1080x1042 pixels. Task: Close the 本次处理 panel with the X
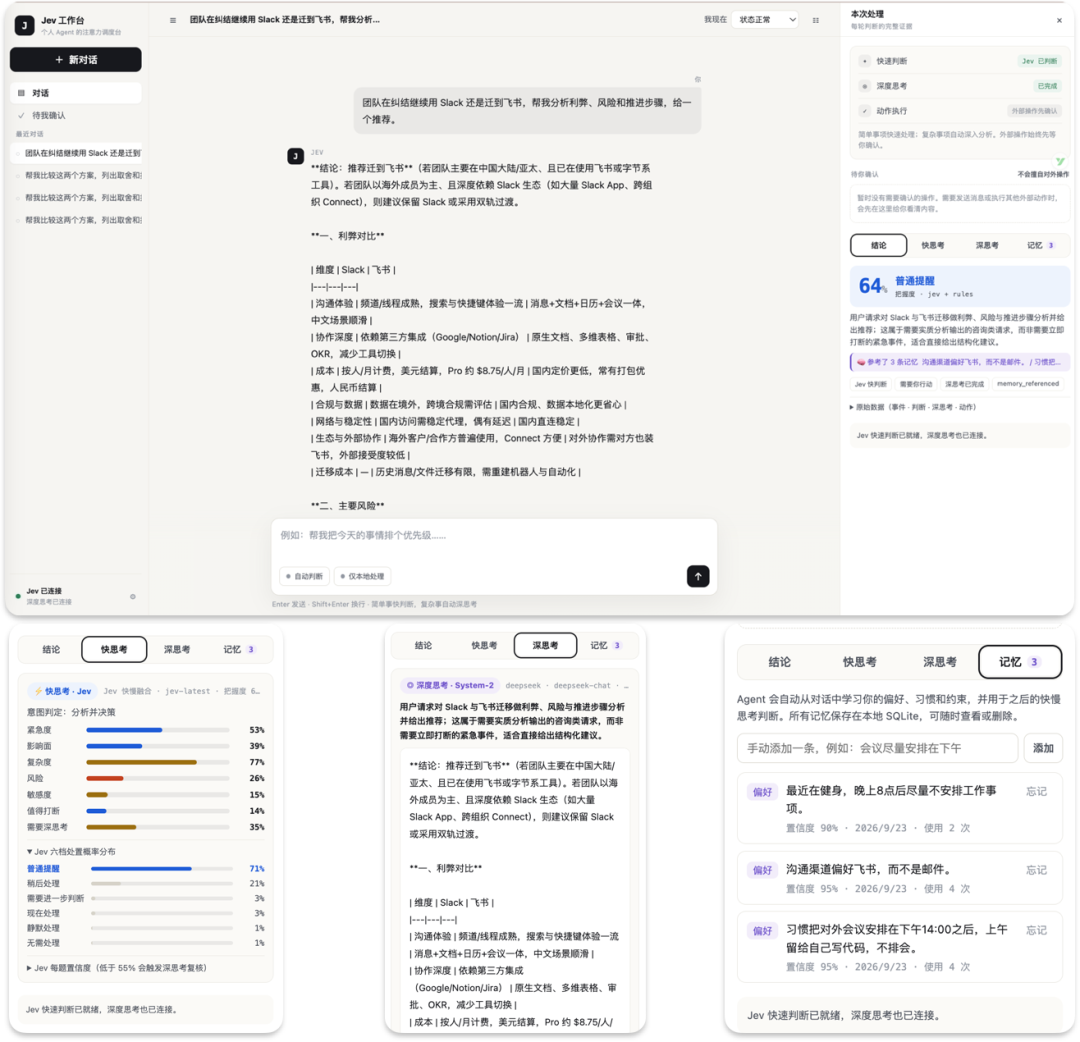pyautogui.click(x=1059, y=20)
